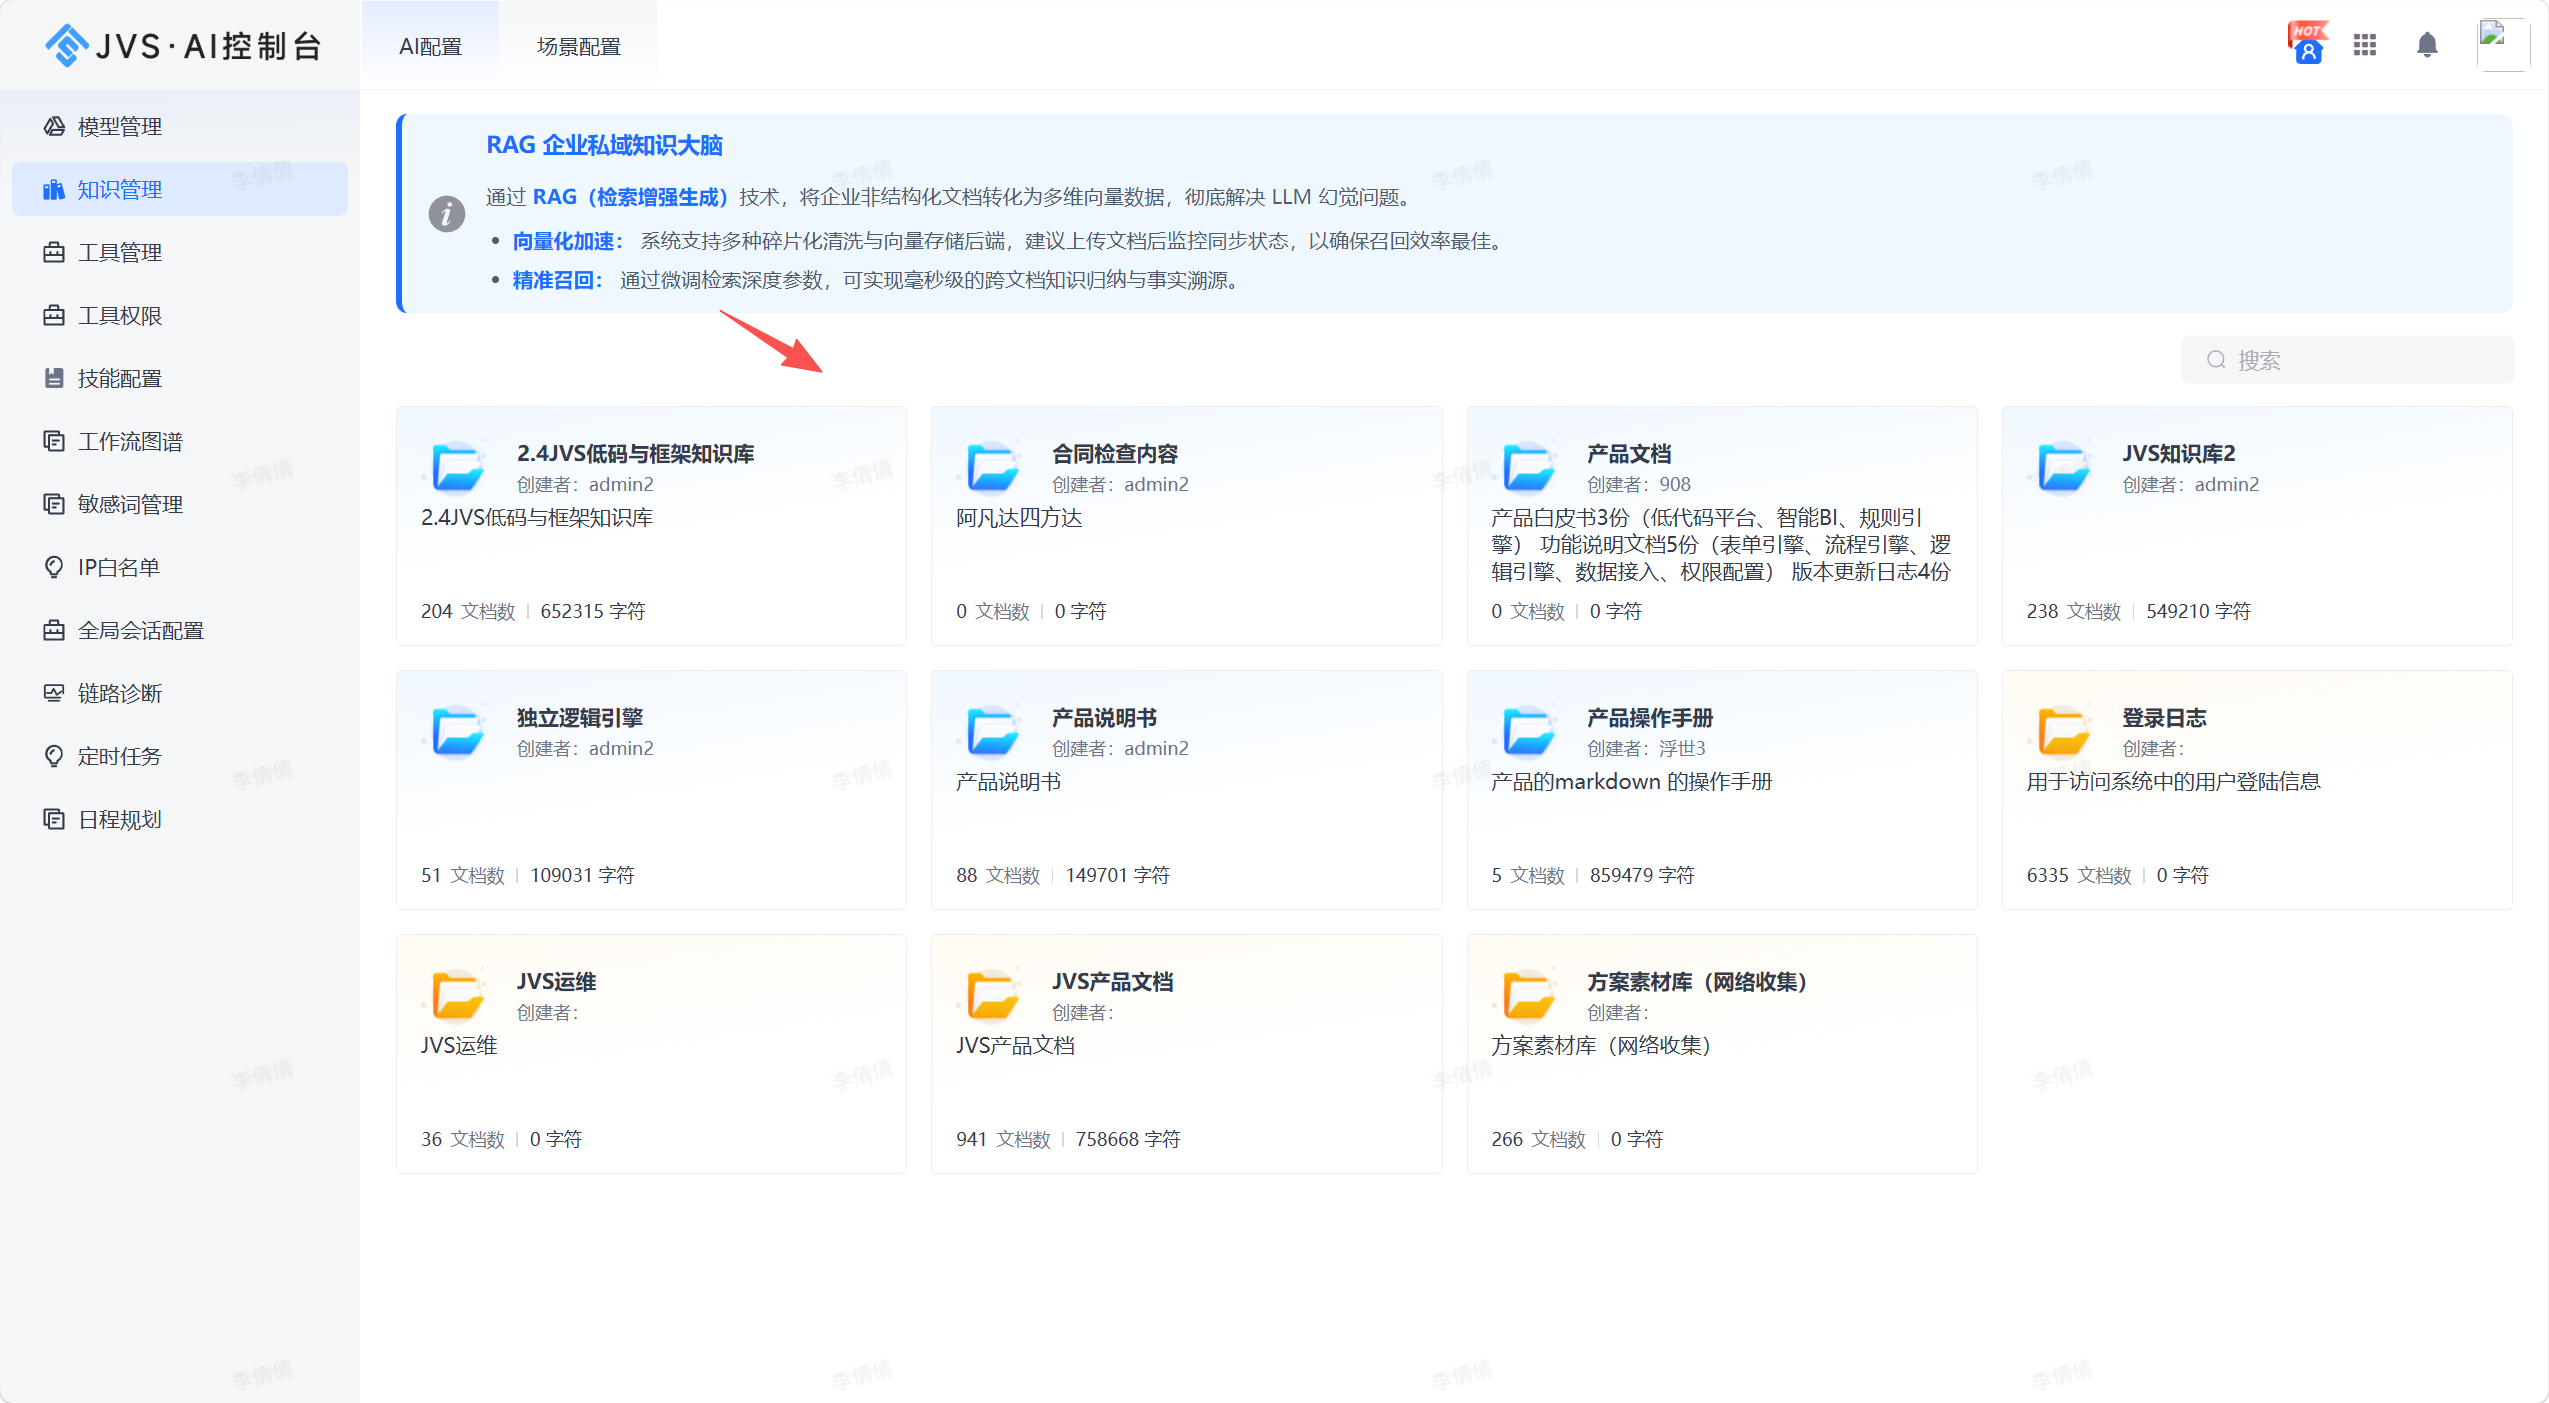Click the RAG 企业私域知识大脑 heading

[604, 145]
